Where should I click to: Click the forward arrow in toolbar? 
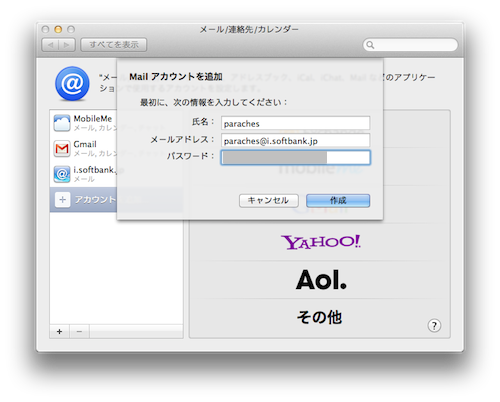click(x=67, y=45)
